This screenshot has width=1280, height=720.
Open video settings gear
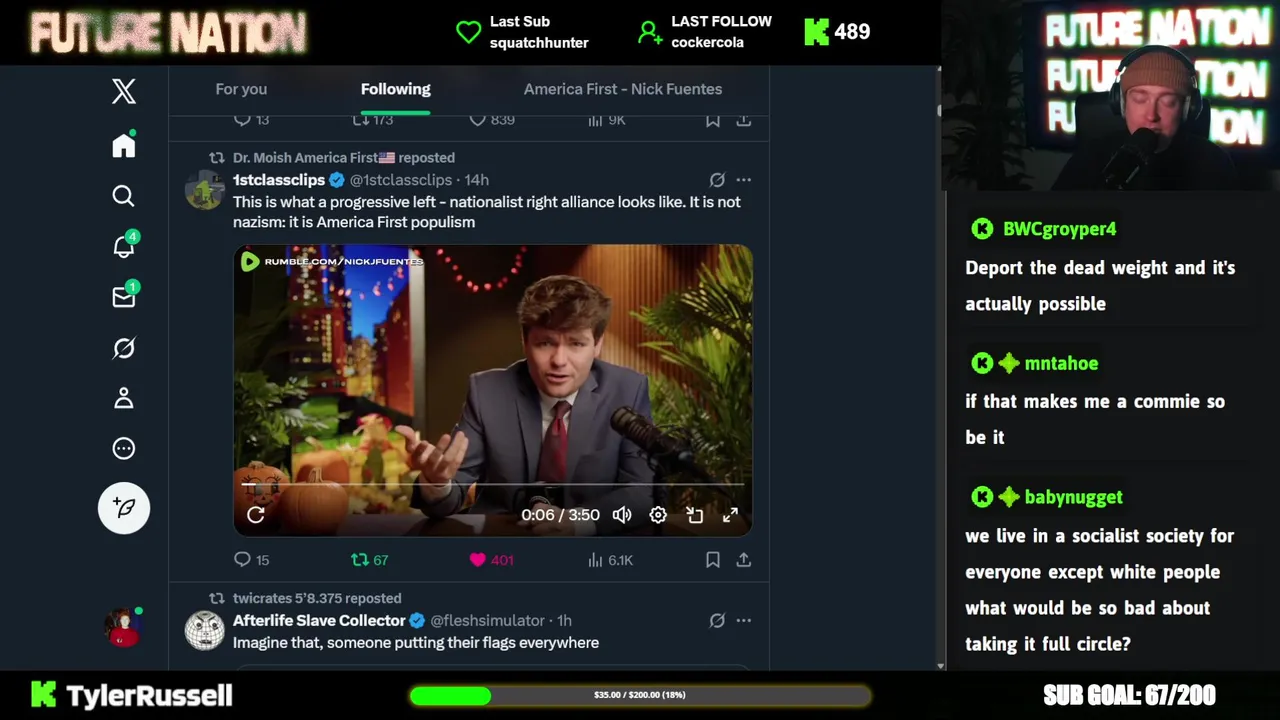tap(658, 515)
